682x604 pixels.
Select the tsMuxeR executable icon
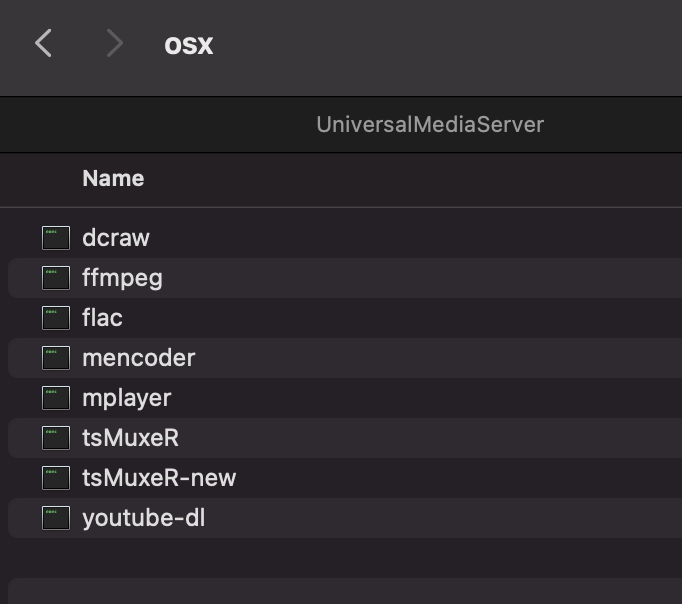click(56, 438)
